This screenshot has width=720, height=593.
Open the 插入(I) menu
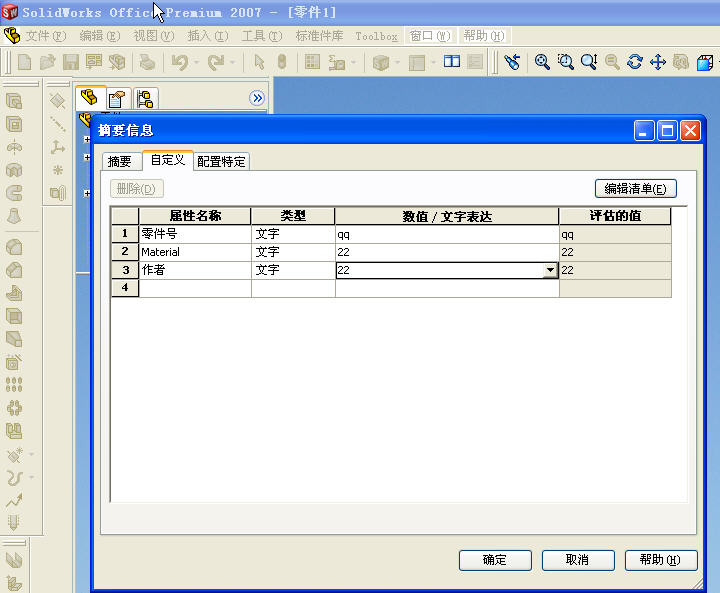pos(208,36)
